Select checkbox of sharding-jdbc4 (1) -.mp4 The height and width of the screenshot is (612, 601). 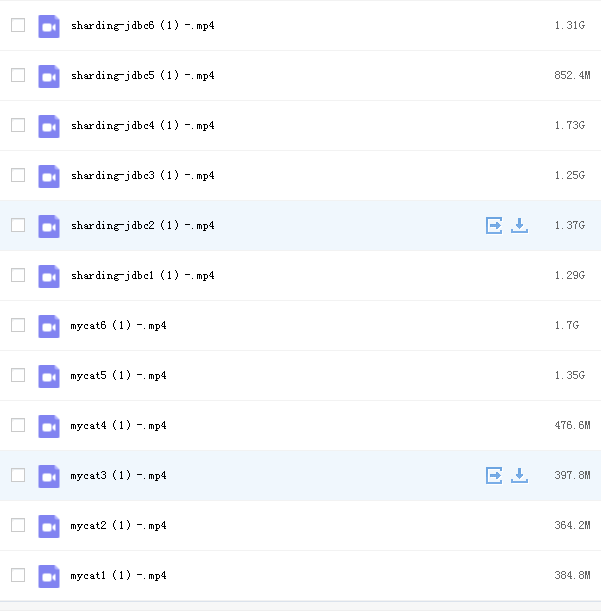18,125
